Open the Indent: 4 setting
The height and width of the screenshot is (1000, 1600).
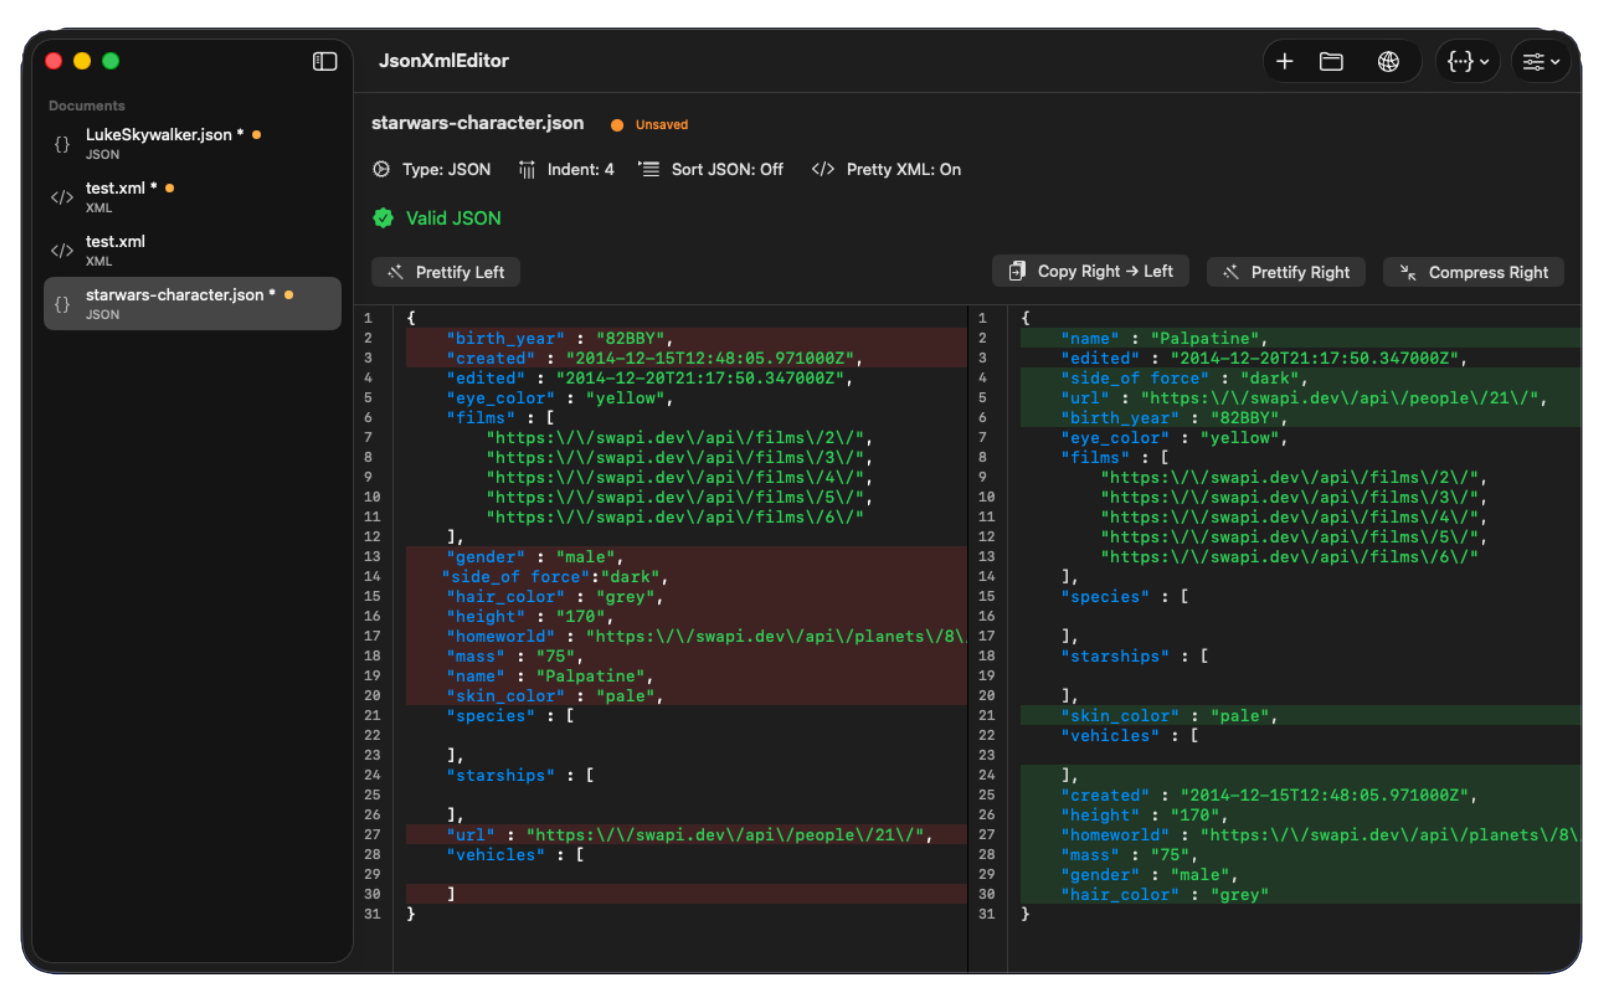click(580, 169)
